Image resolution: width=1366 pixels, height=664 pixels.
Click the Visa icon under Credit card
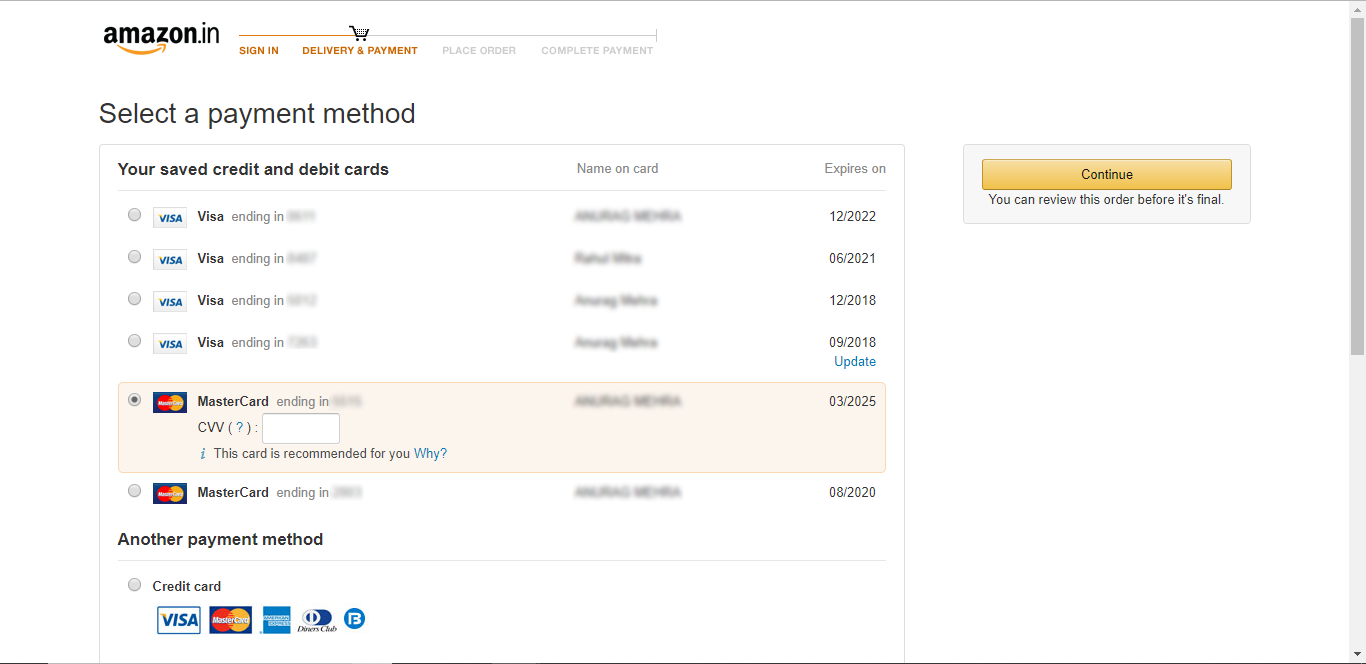(x=179, y=620)
